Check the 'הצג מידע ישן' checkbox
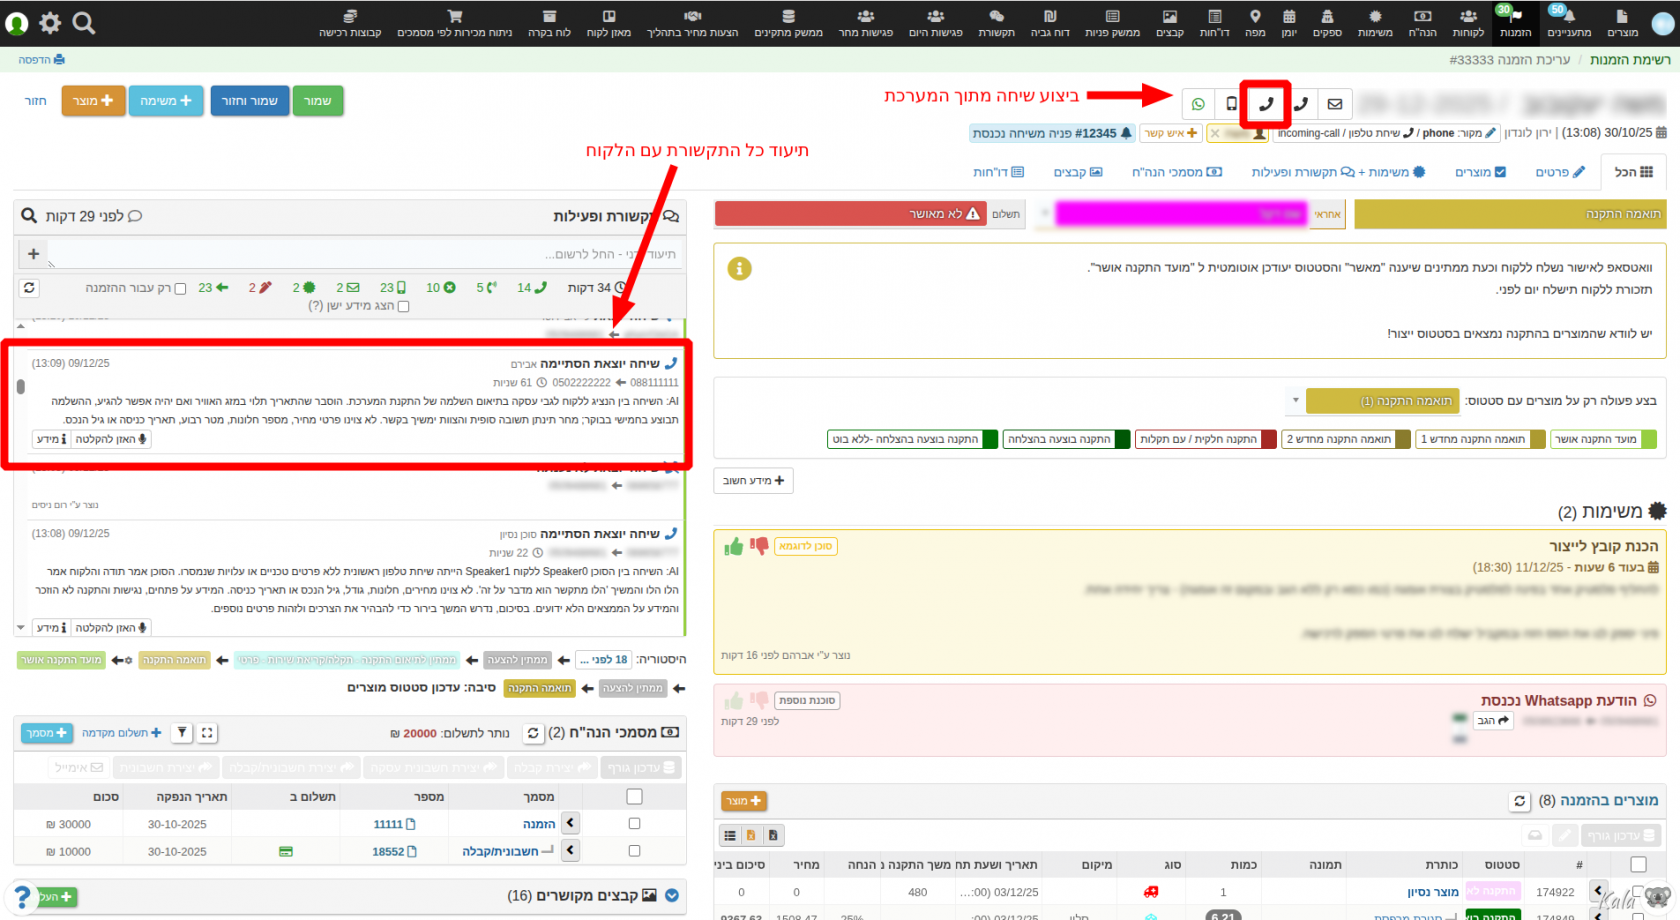 click(403, 307)
